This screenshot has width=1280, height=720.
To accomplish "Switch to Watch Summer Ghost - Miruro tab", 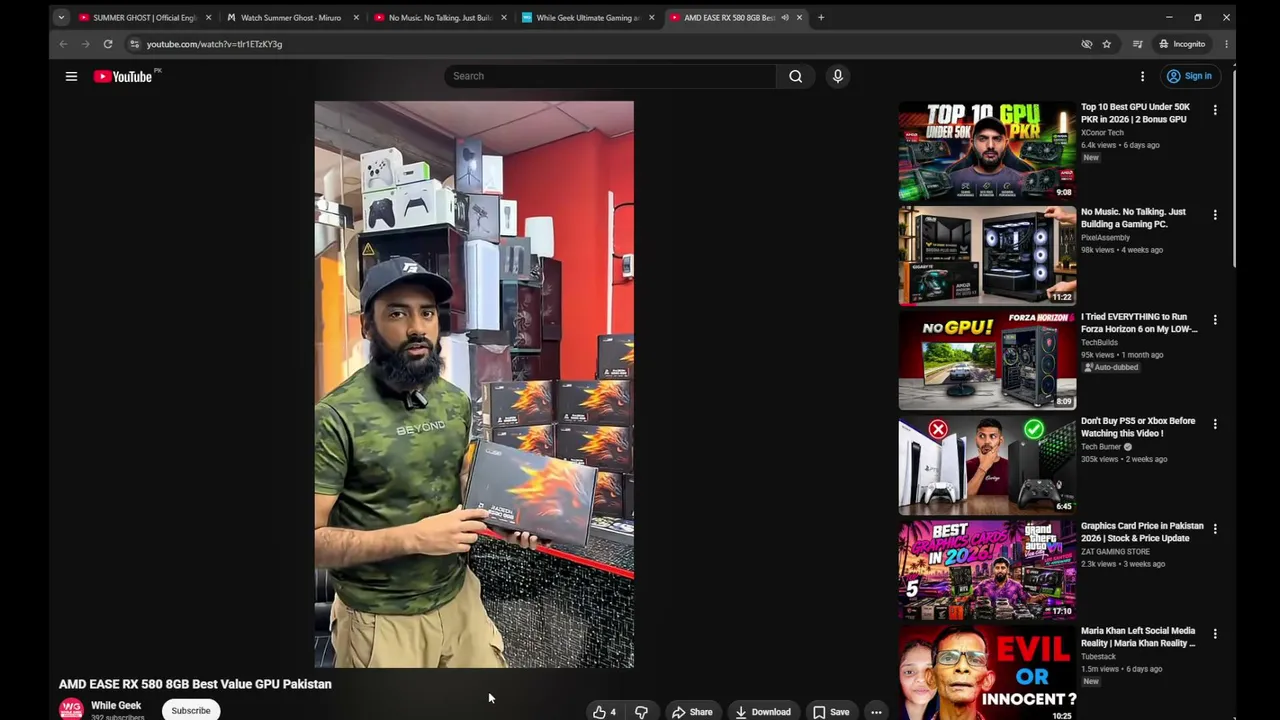I will click(x=291, y=17).
